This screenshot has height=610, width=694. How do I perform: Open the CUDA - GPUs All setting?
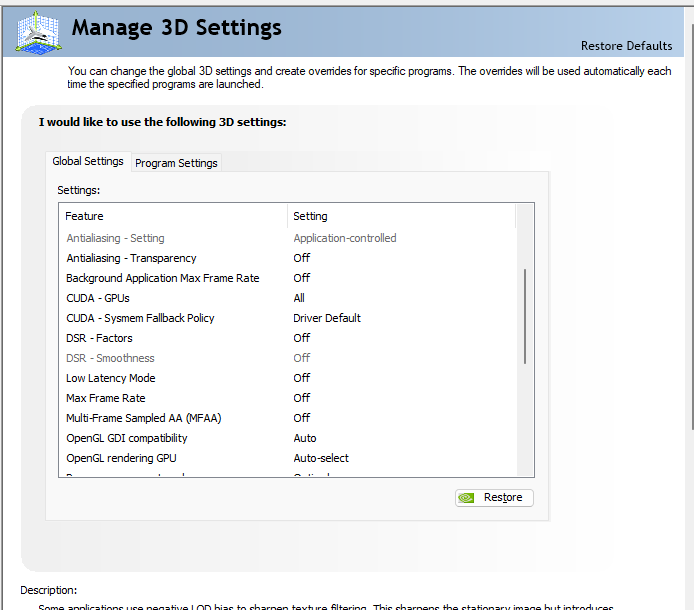[299, 298]
